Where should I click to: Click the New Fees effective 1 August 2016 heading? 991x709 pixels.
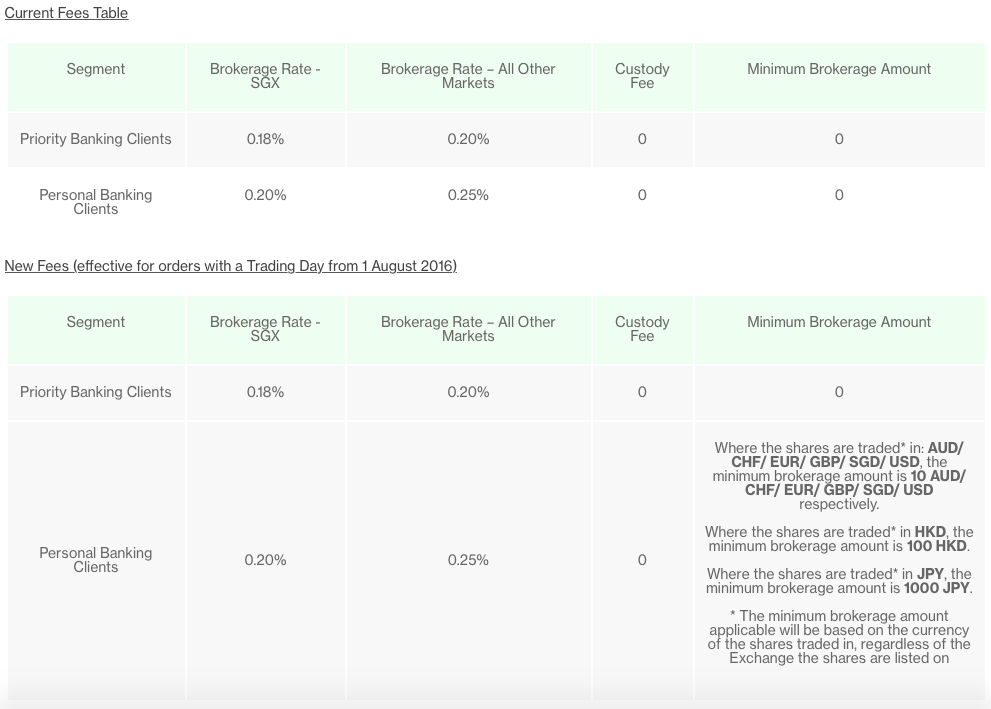pyautogui.click(x=231, y=265)
